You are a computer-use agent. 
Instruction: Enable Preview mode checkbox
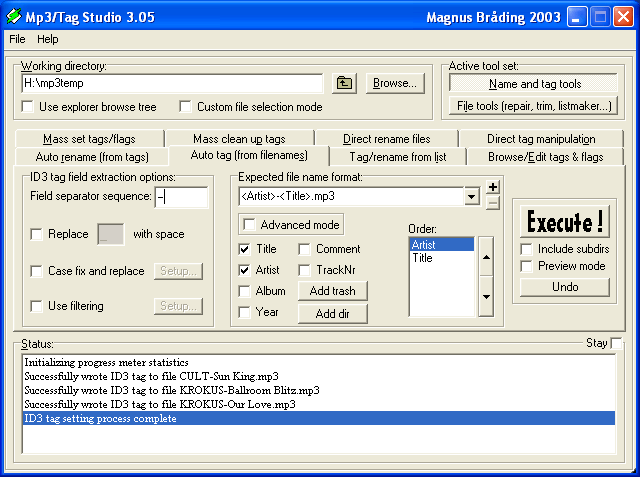pyautogui.click(x=527, y=266)
